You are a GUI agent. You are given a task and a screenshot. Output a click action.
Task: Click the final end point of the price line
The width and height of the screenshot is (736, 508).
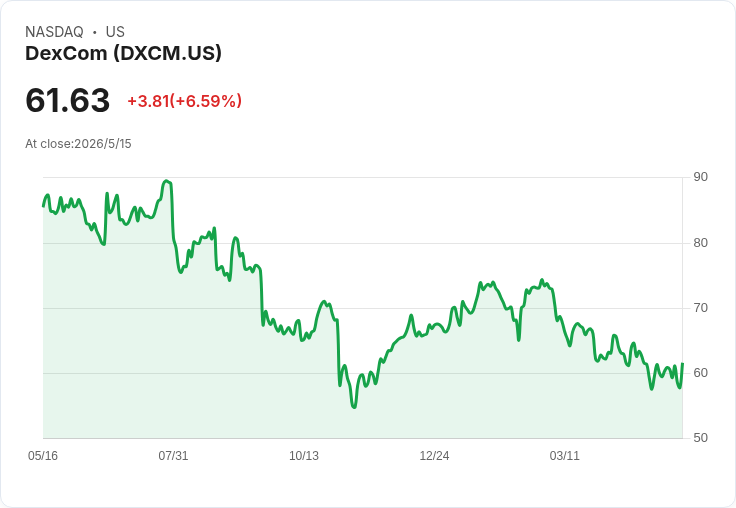tap(682, 363)
